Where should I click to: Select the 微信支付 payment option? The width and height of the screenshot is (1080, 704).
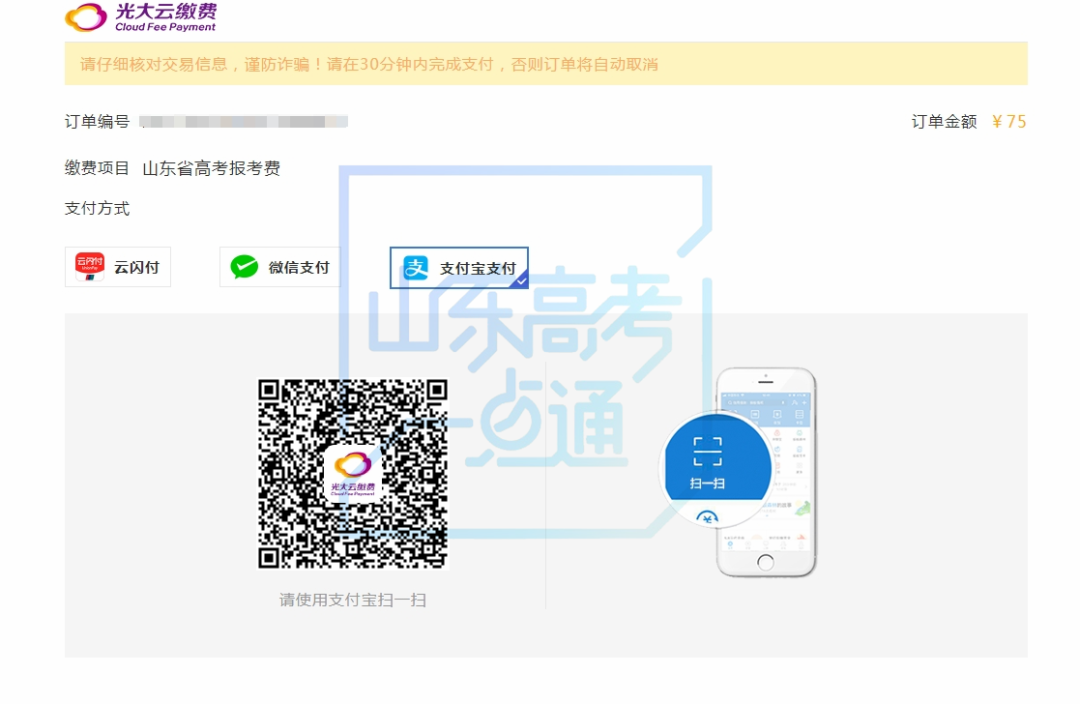280,267
